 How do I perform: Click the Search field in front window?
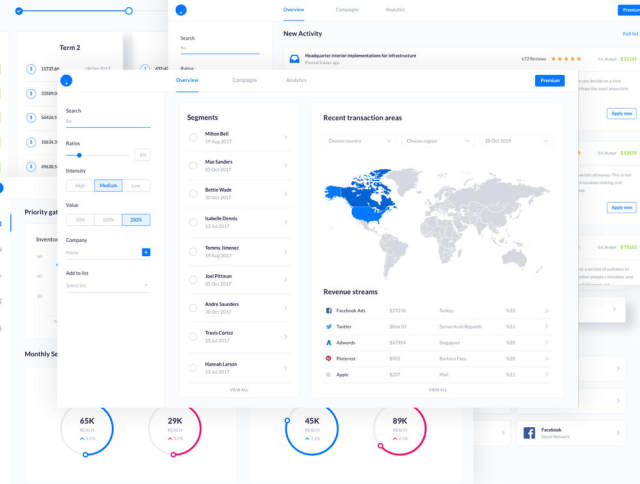108,121
